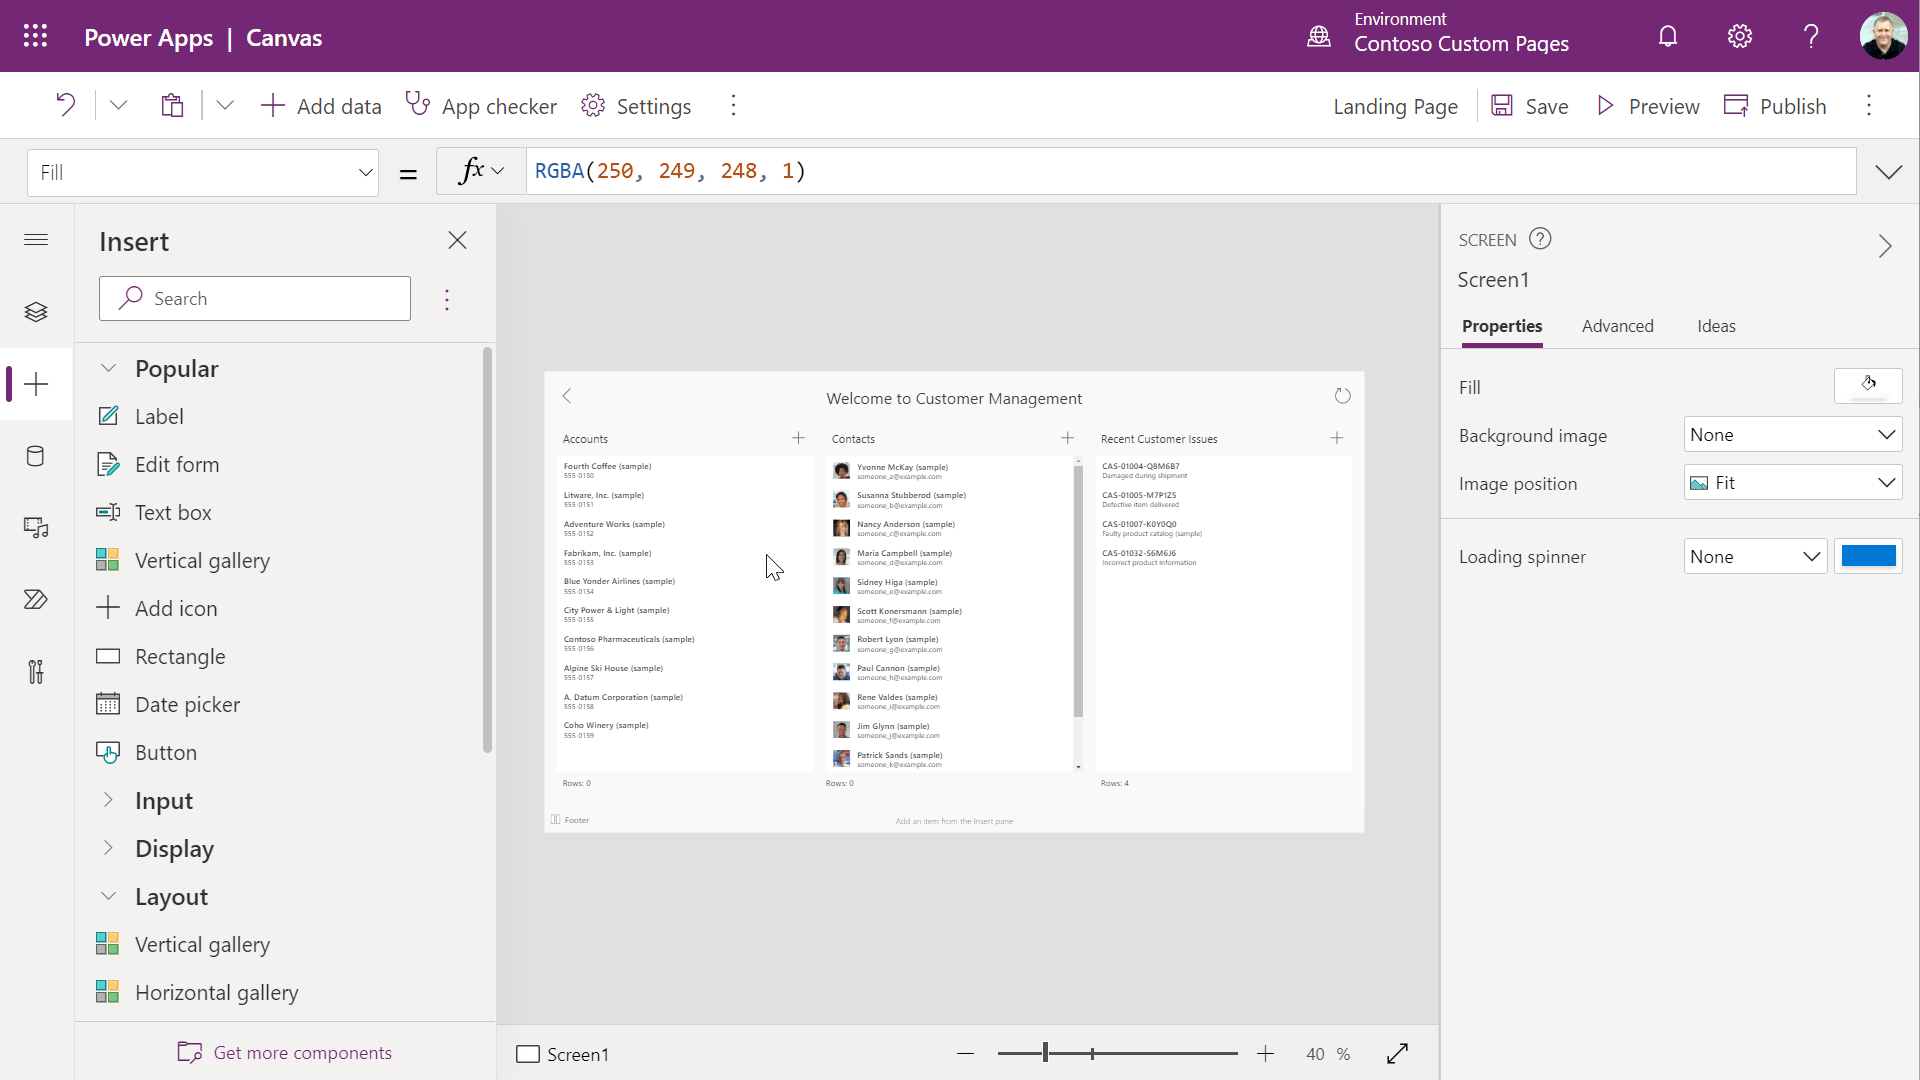Click Get more components

tap(284, 1052)
